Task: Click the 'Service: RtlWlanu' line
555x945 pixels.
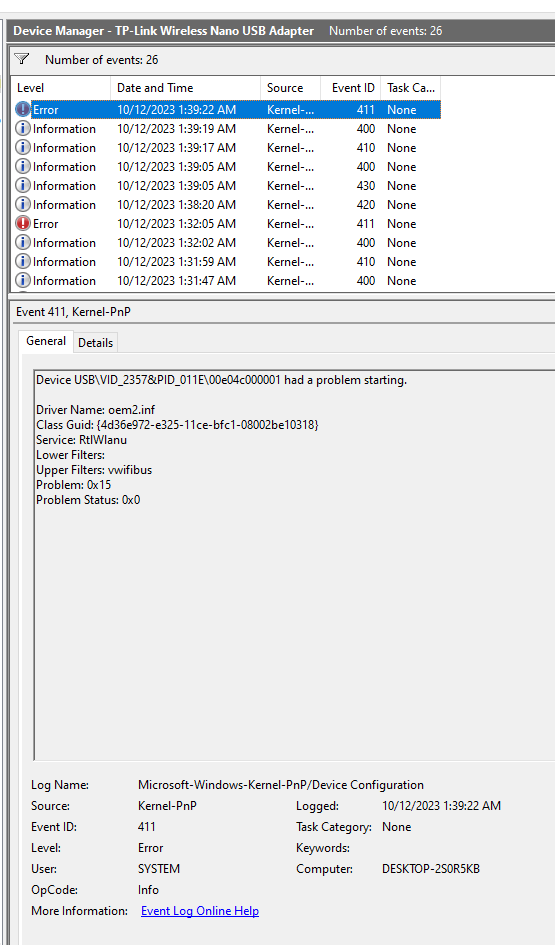Action: coord(81,440)
